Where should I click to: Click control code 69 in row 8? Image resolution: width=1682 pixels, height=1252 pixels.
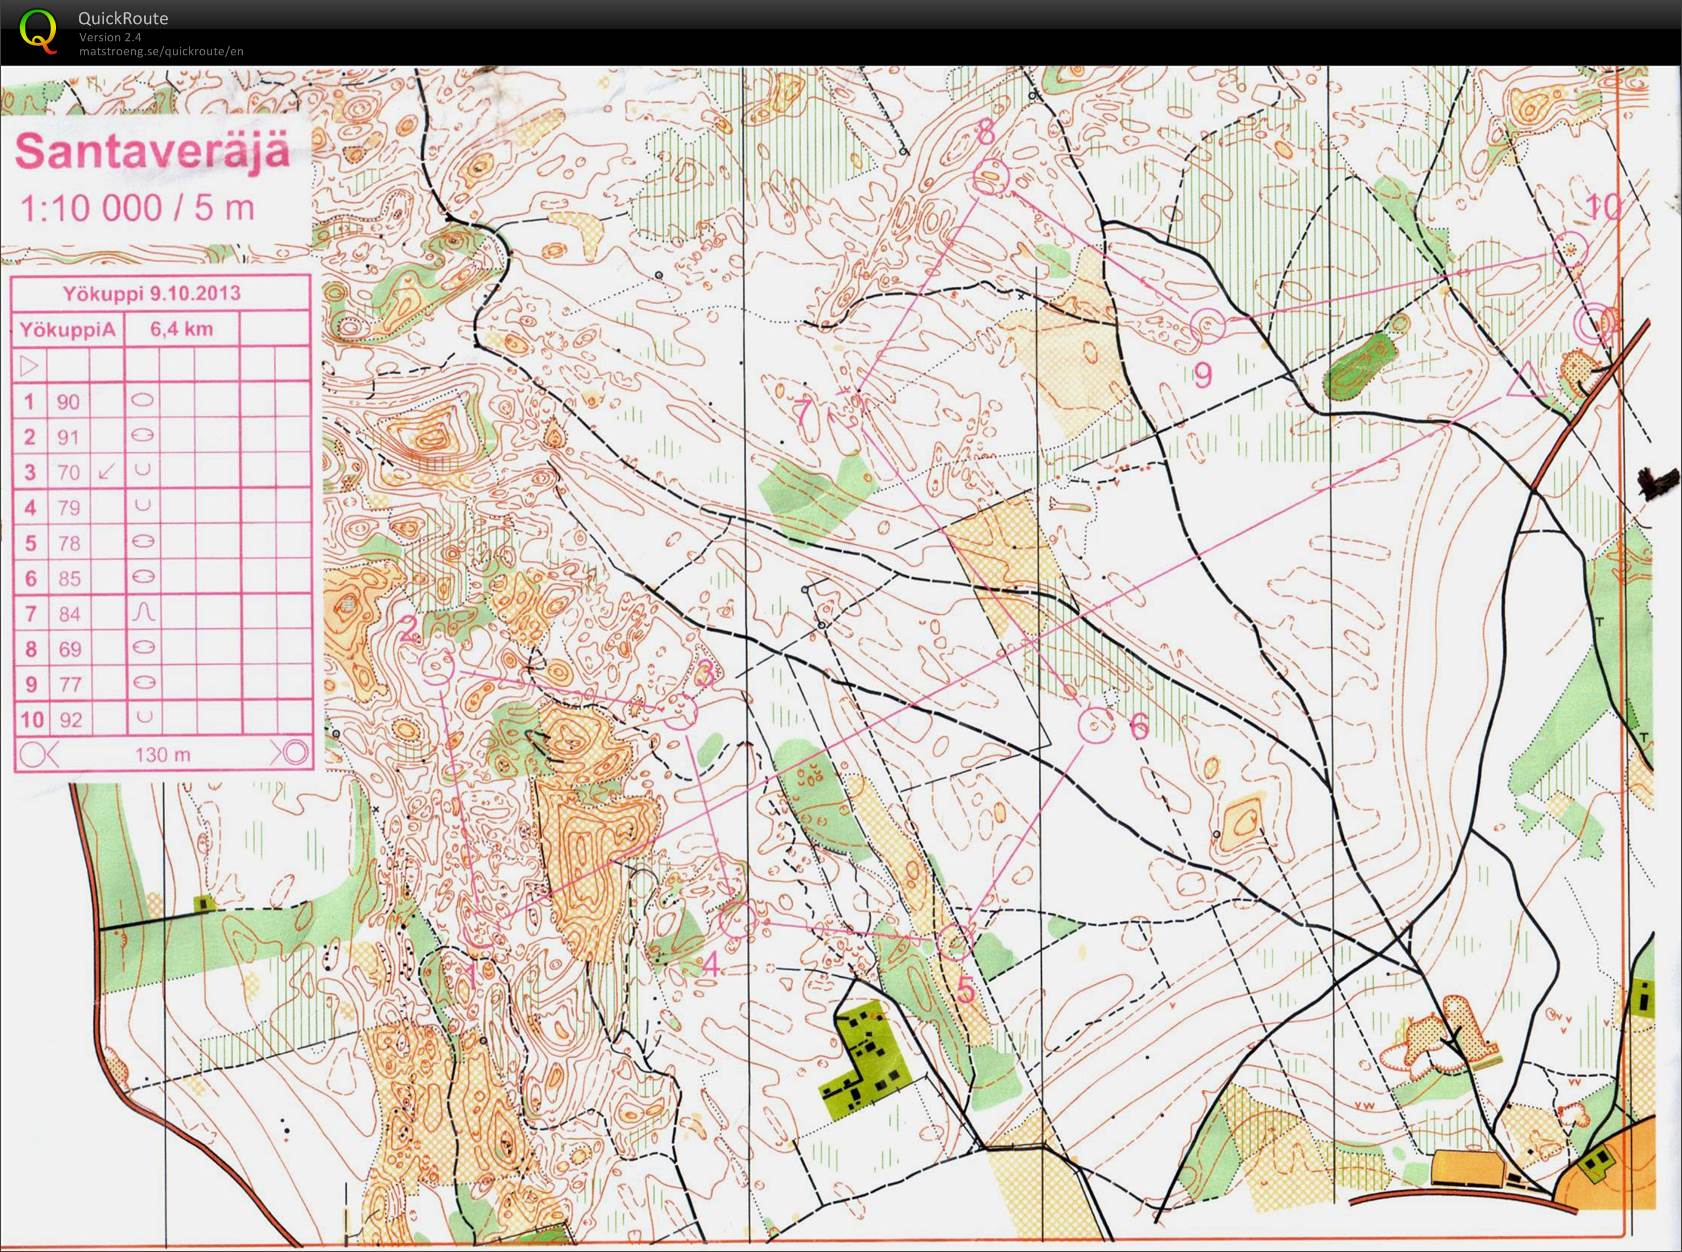(68, 649)
